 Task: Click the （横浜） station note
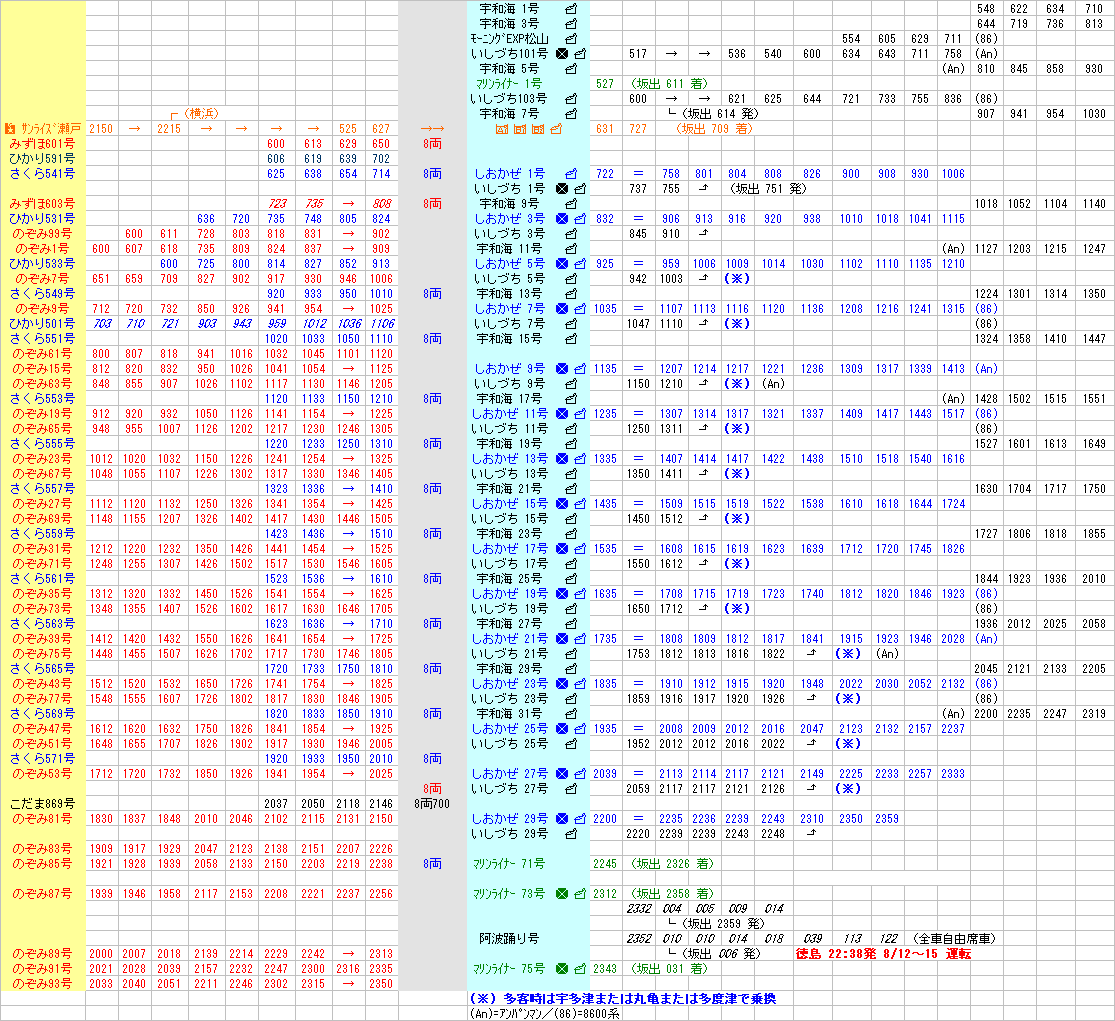click(201, 114)
